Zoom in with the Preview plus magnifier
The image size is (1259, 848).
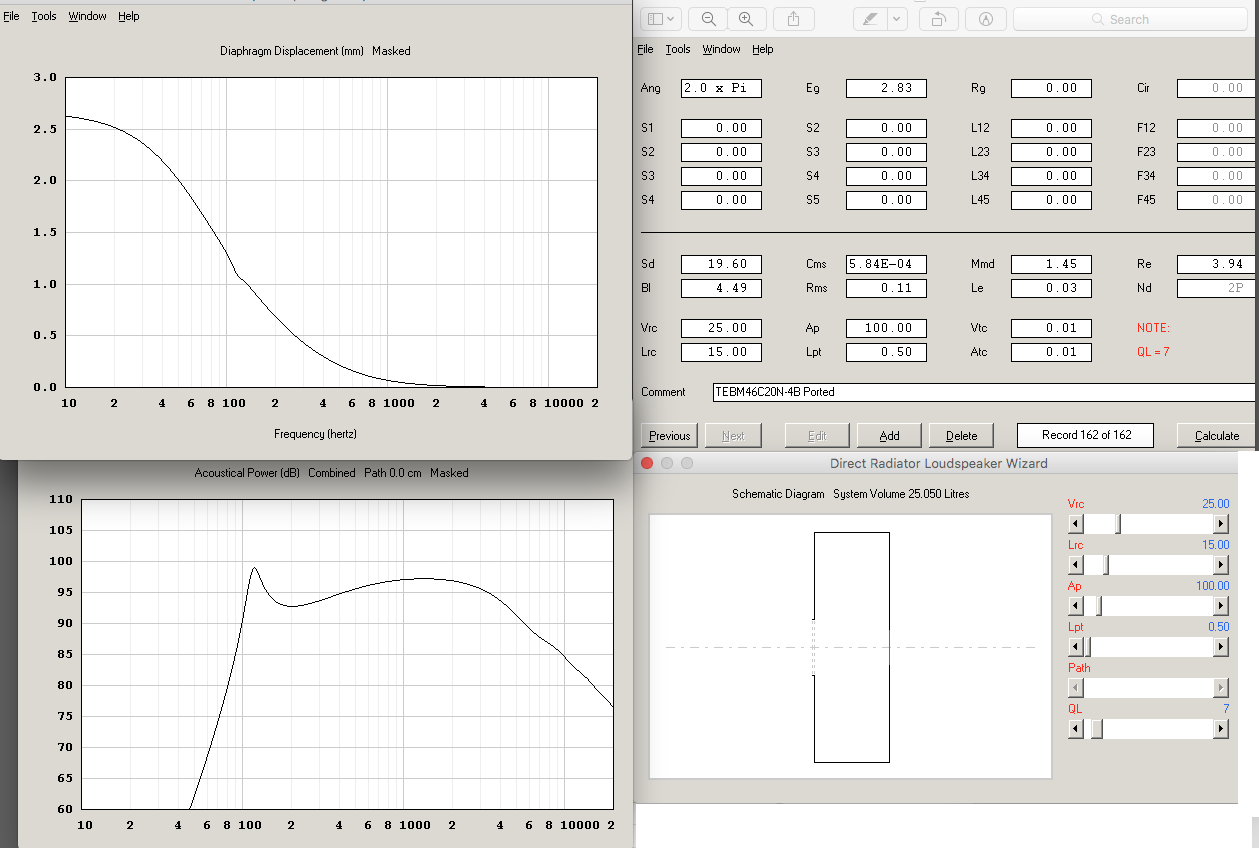(x=746, y=19)
